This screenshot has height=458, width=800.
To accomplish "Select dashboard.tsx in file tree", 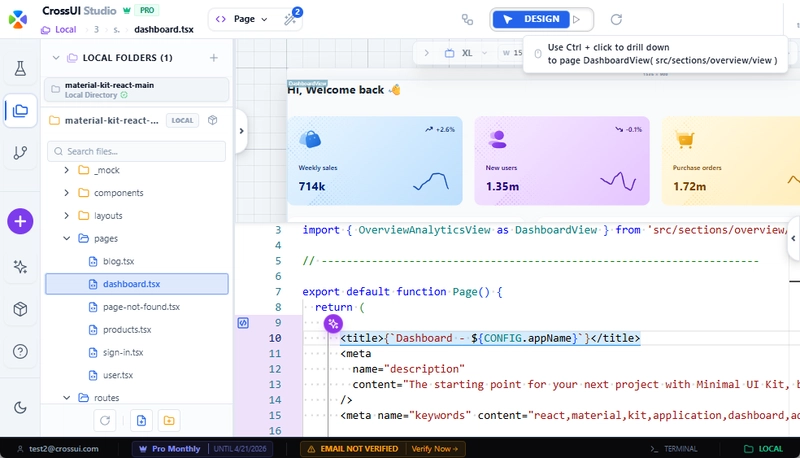I will [x=137, y=284].
